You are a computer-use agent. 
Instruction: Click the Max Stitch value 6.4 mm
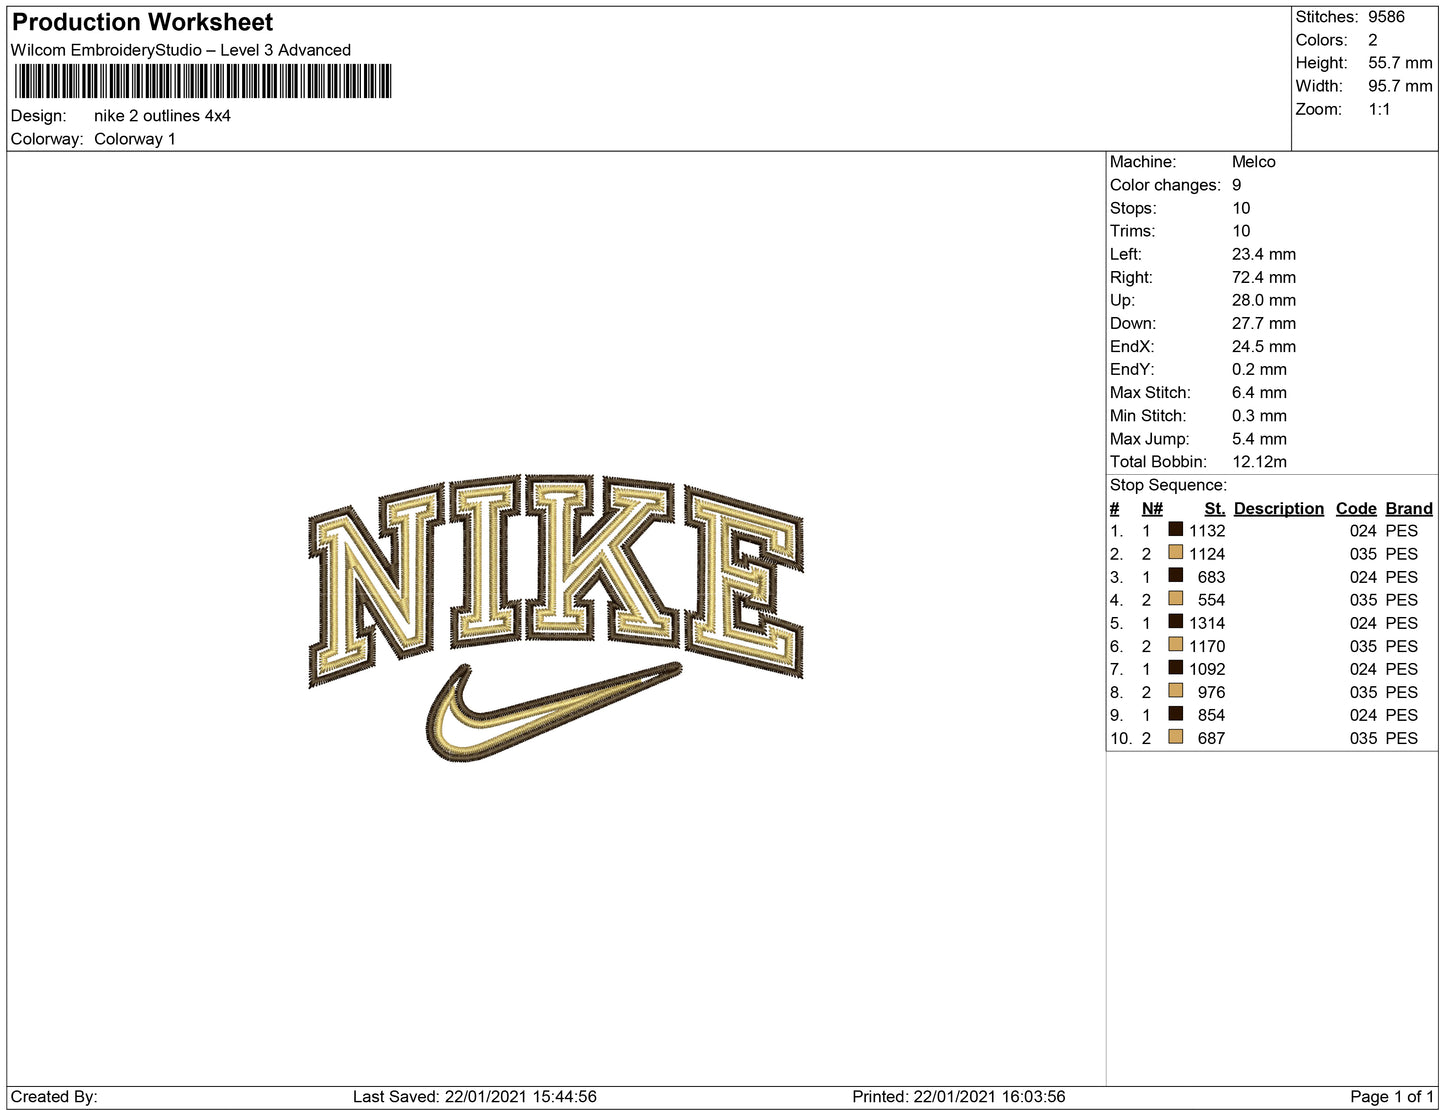1259,392
